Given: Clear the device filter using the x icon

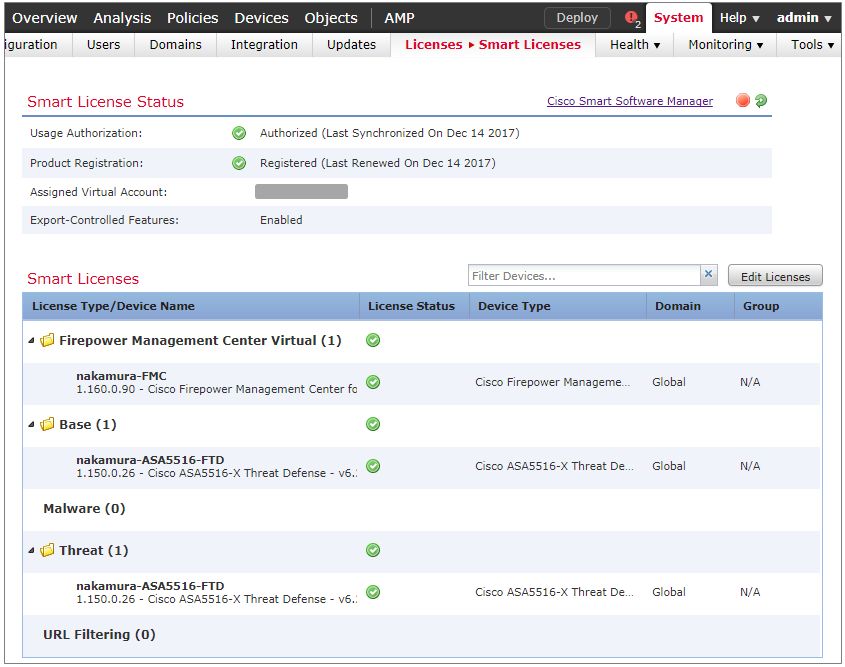Looking at the screenshot, I should tap(710, 273).
